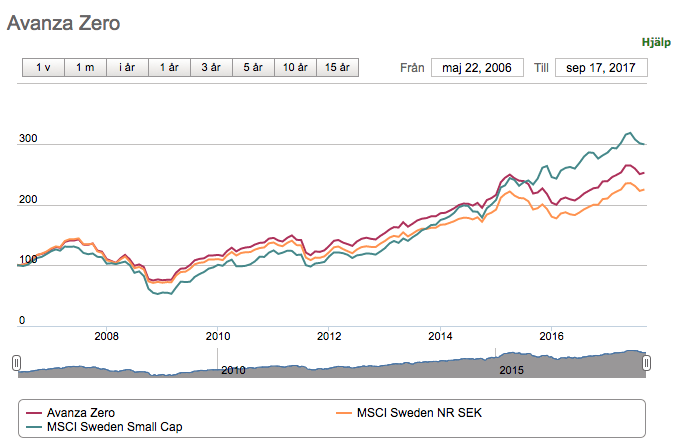
Task: Click the 2016 x-axis label
Action: 551,336
